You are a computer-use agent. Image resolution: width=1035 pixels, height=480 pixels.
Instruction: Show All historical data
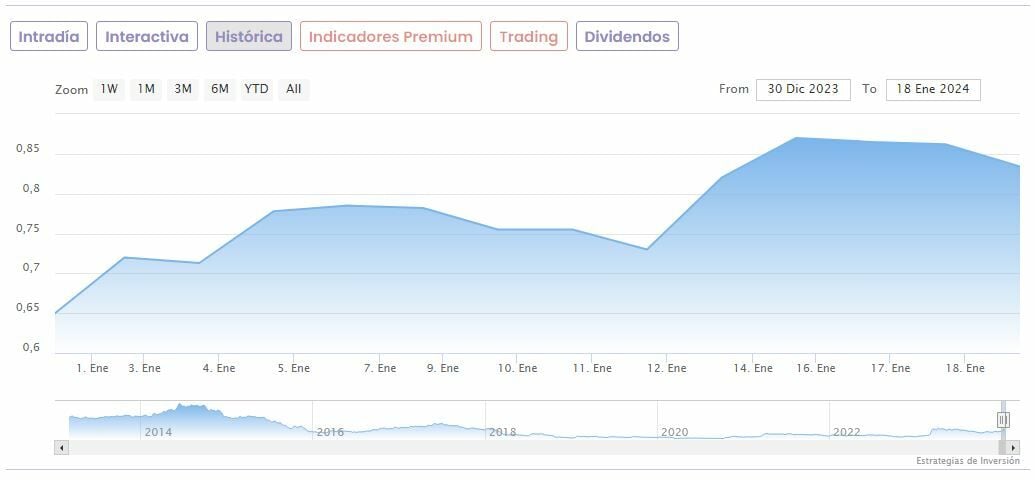(x=293, y=89)
